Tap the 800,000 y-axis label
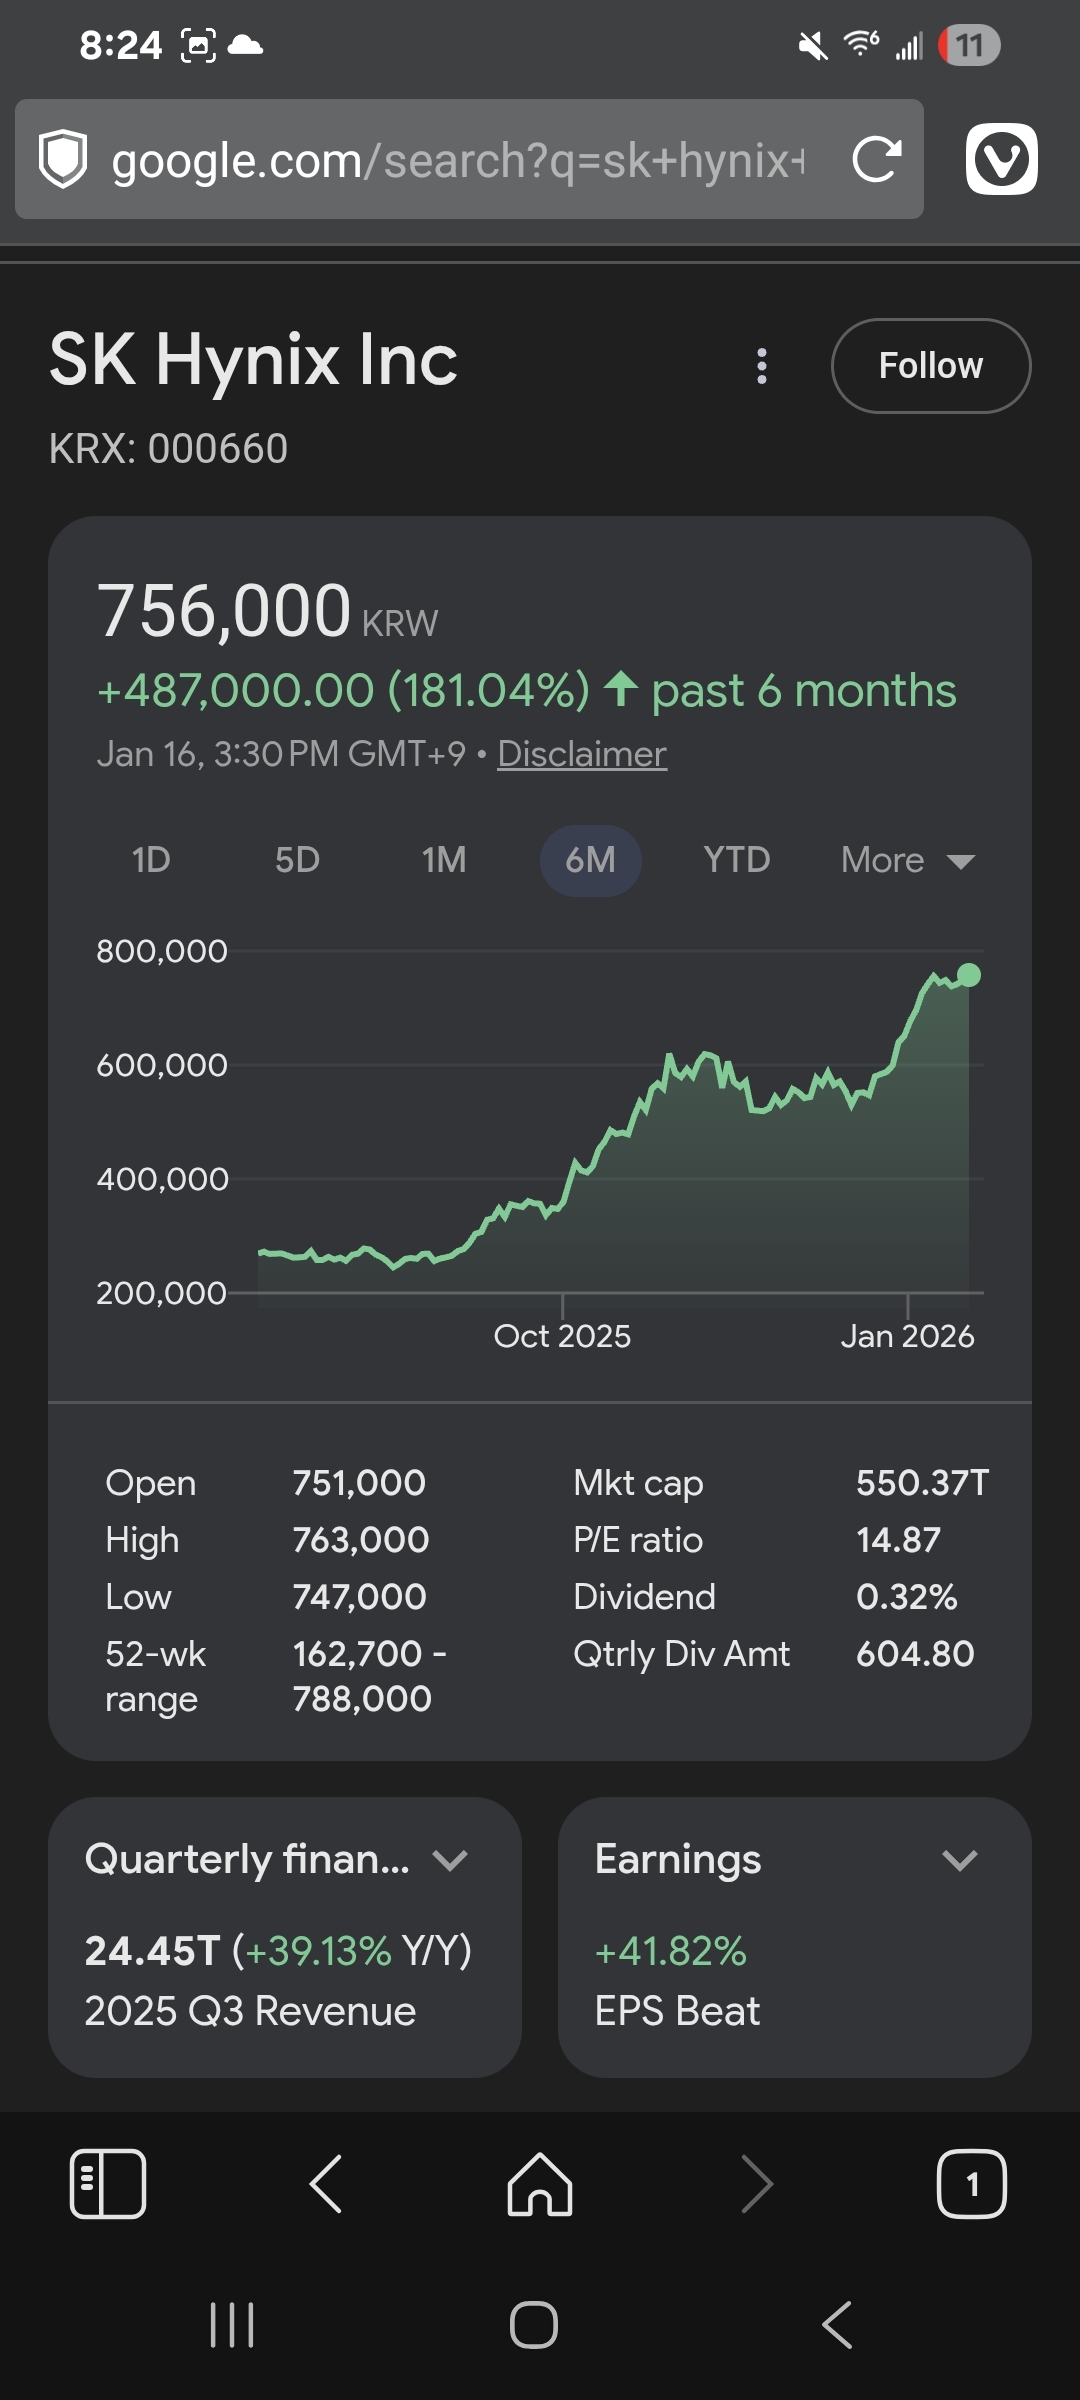 tap(162, 951)
